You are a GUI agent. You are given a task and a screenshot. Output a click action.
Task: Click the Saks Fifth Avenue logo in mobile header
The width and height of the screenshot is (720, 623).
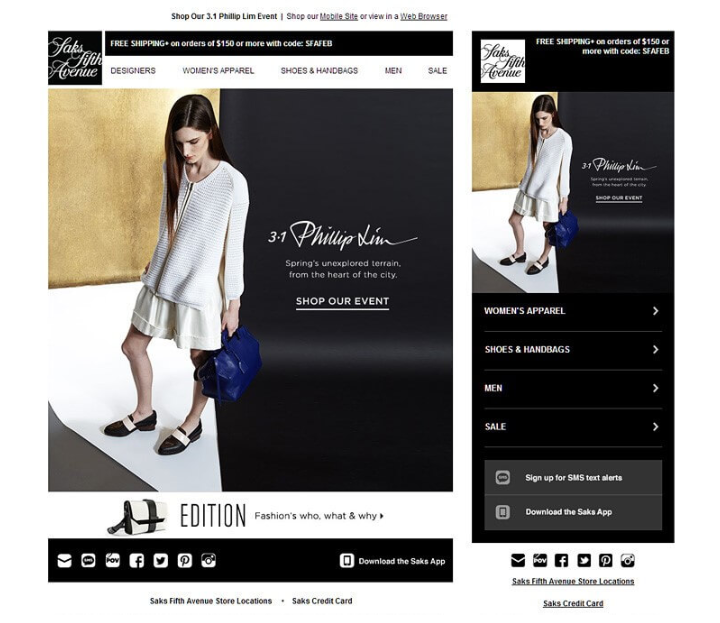(503, 61)
